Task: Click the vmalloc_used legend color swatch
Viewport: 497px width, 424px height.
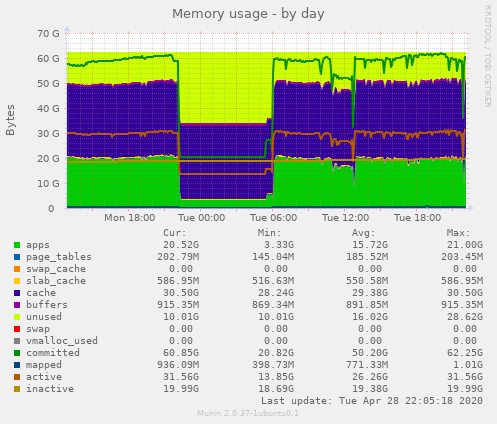Action: coord(17,341)
